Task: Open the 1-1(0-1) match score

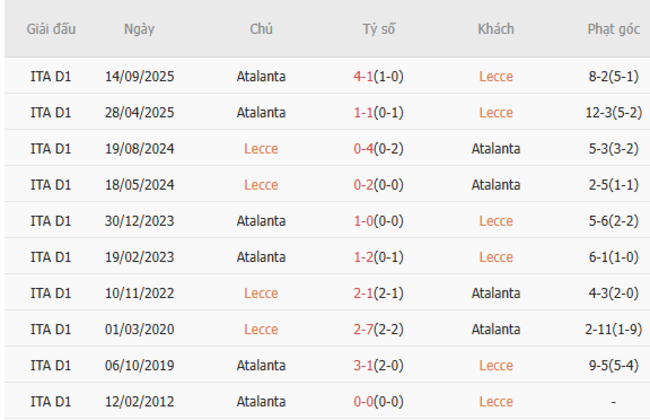Action: click(378, 112)
